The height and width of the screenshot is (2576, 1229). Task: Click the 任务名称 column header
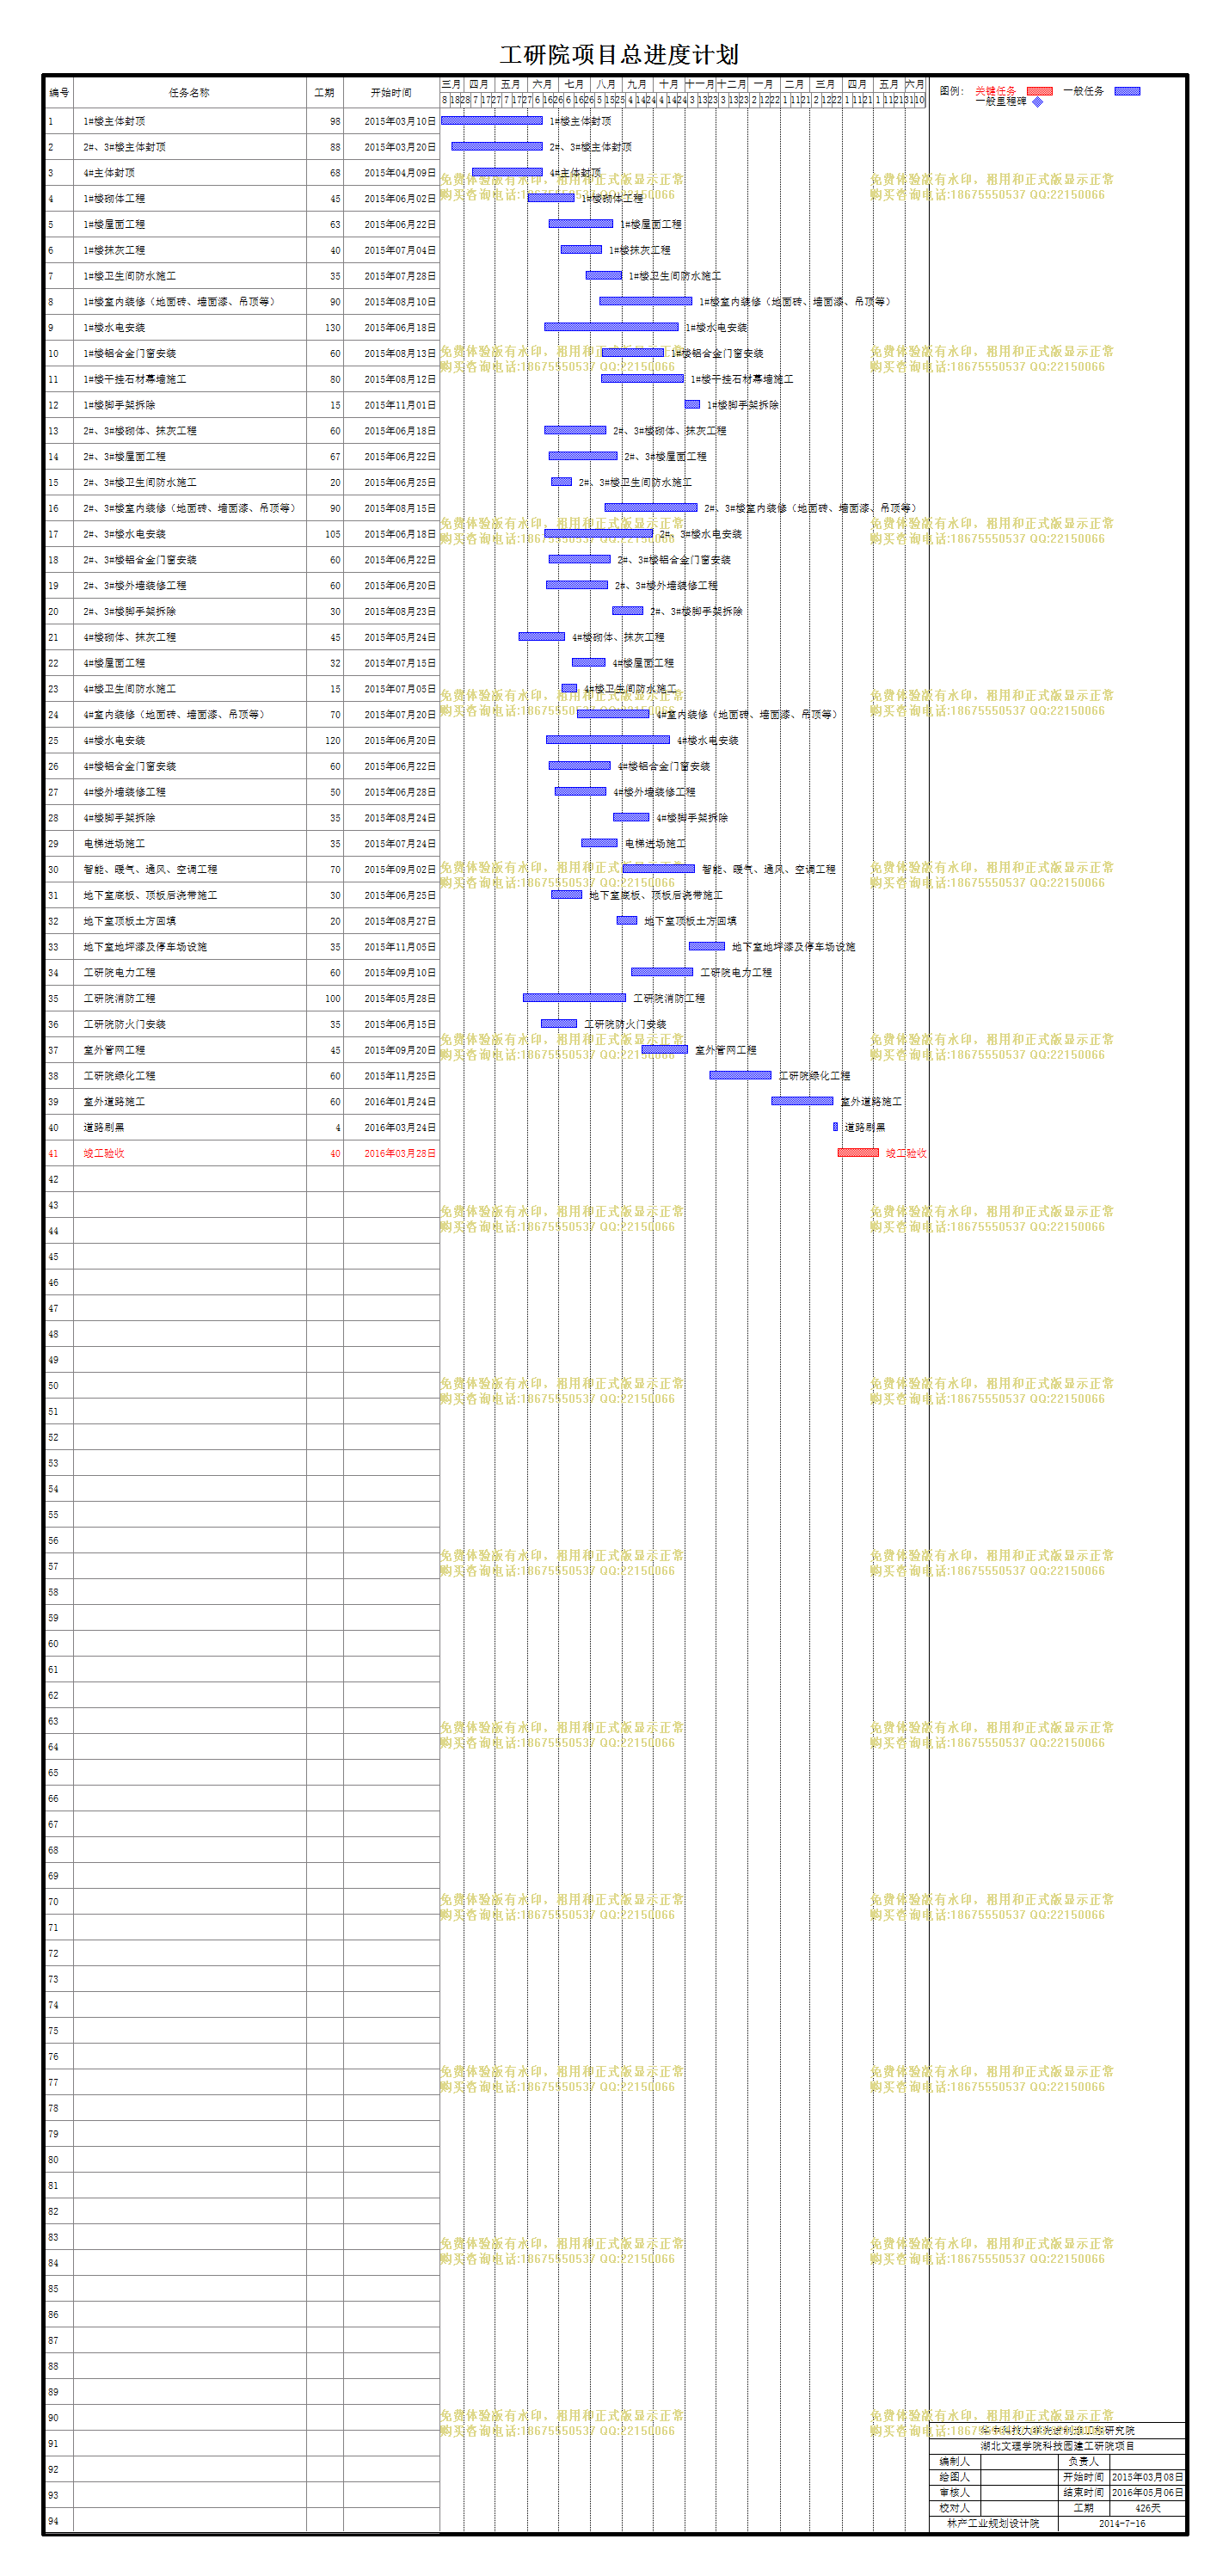click(x=189, y=92)
